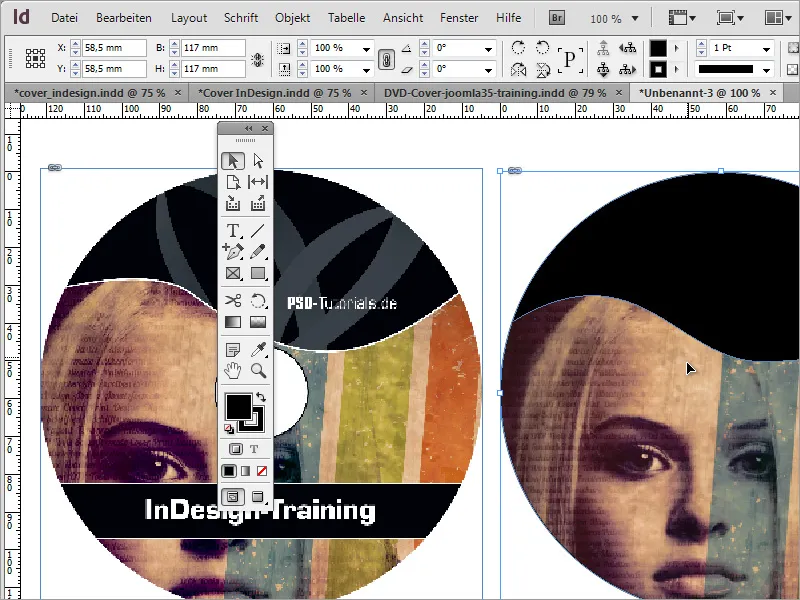Apply gradient to selection
The image size is (800, 600).
pyautogui.click(x=245, y=471)
